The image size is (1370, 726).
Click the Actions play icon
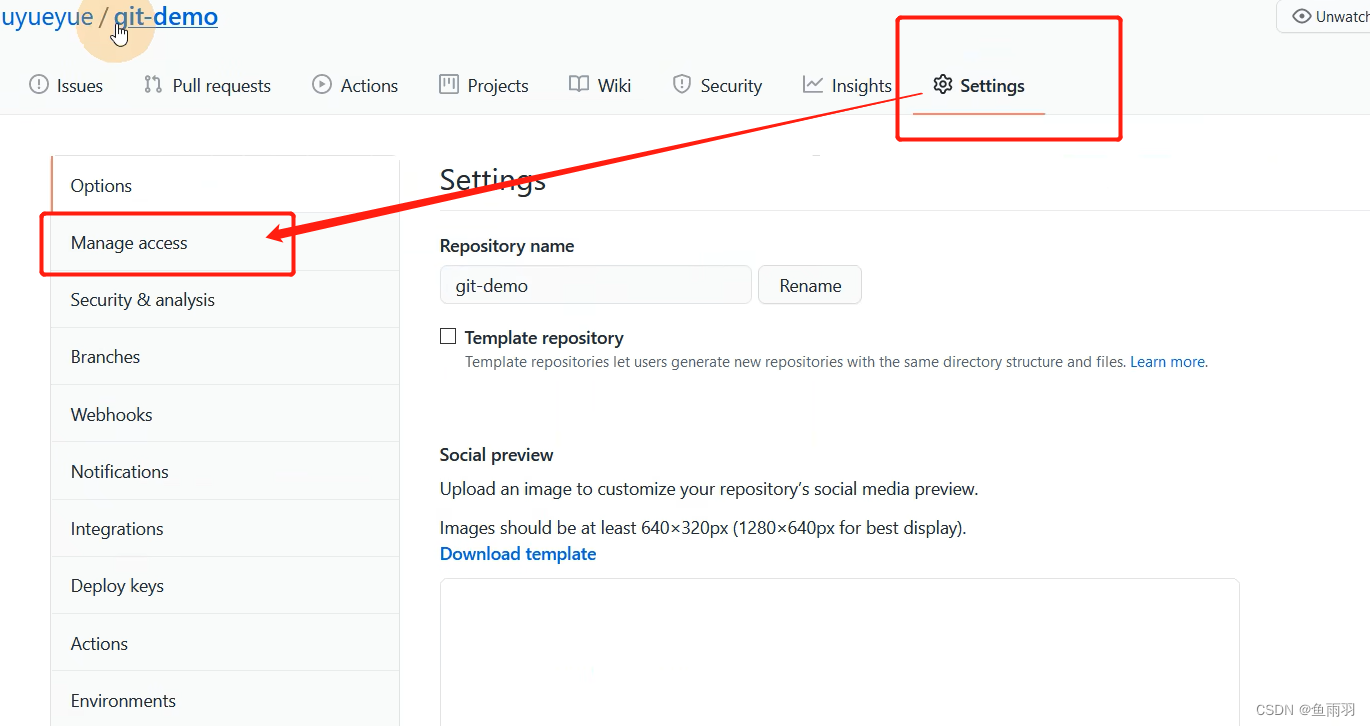[322, 85]
